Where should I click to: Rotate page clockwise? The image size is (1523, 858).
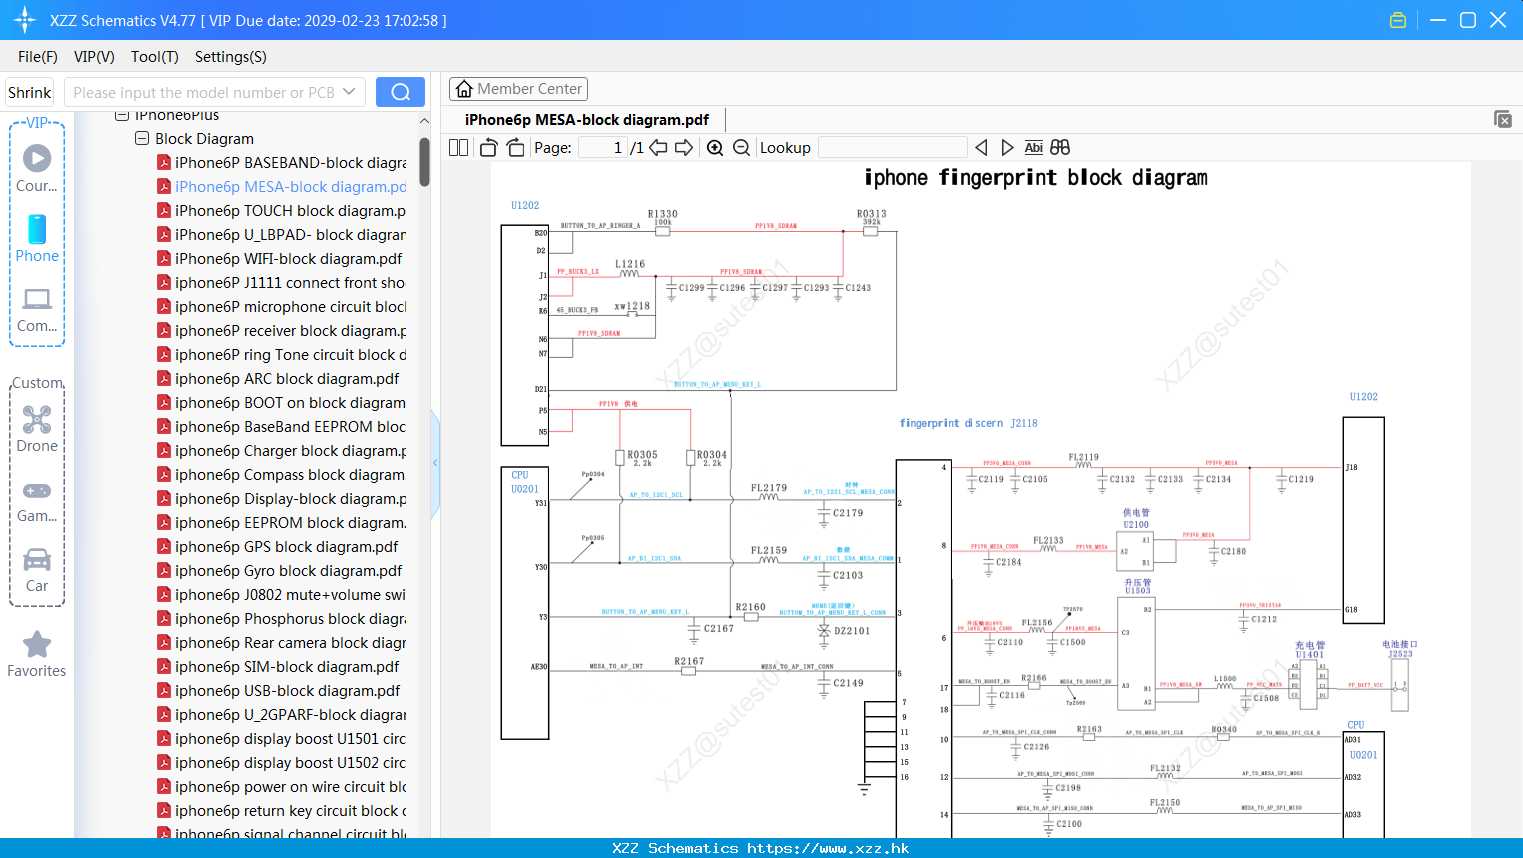(515, 148)
